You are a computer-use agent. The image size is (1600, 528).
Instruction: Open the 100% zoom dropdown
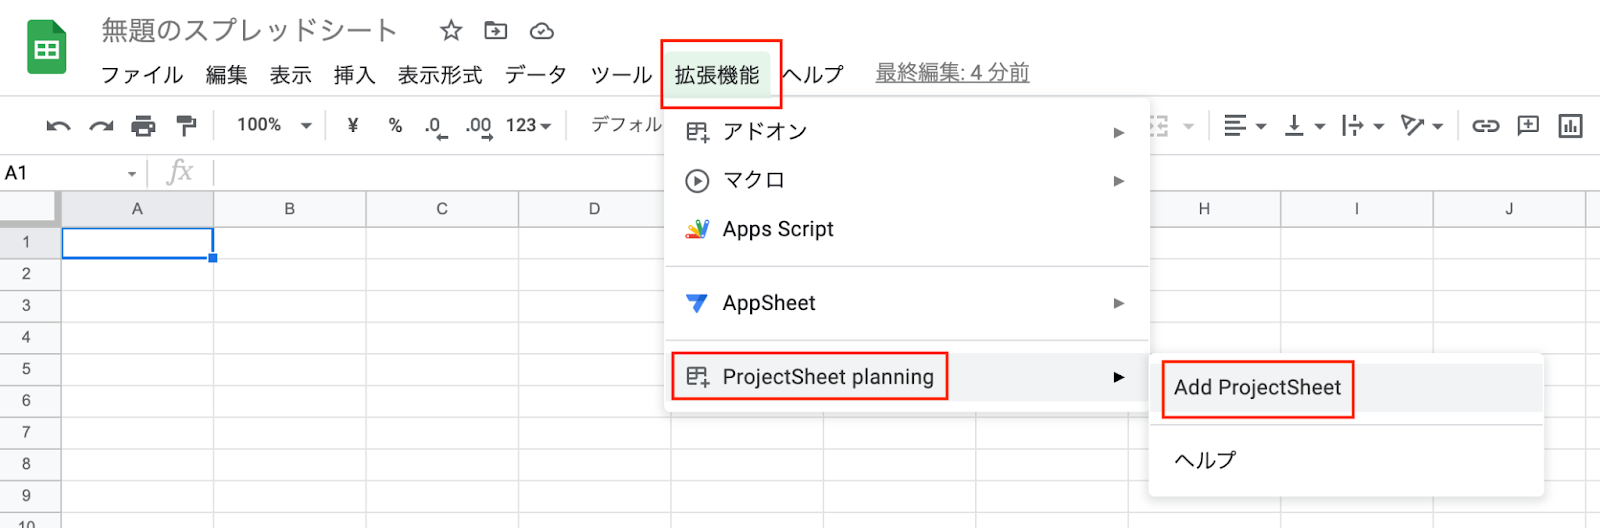click(x=274, y=125)
